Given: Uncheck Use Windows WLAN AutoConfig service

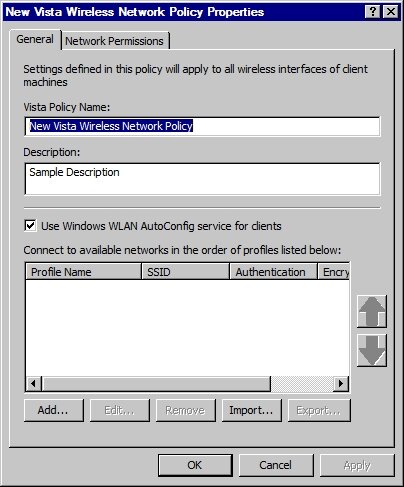Looking at the screenshot, I should click(x=31, y=226).
